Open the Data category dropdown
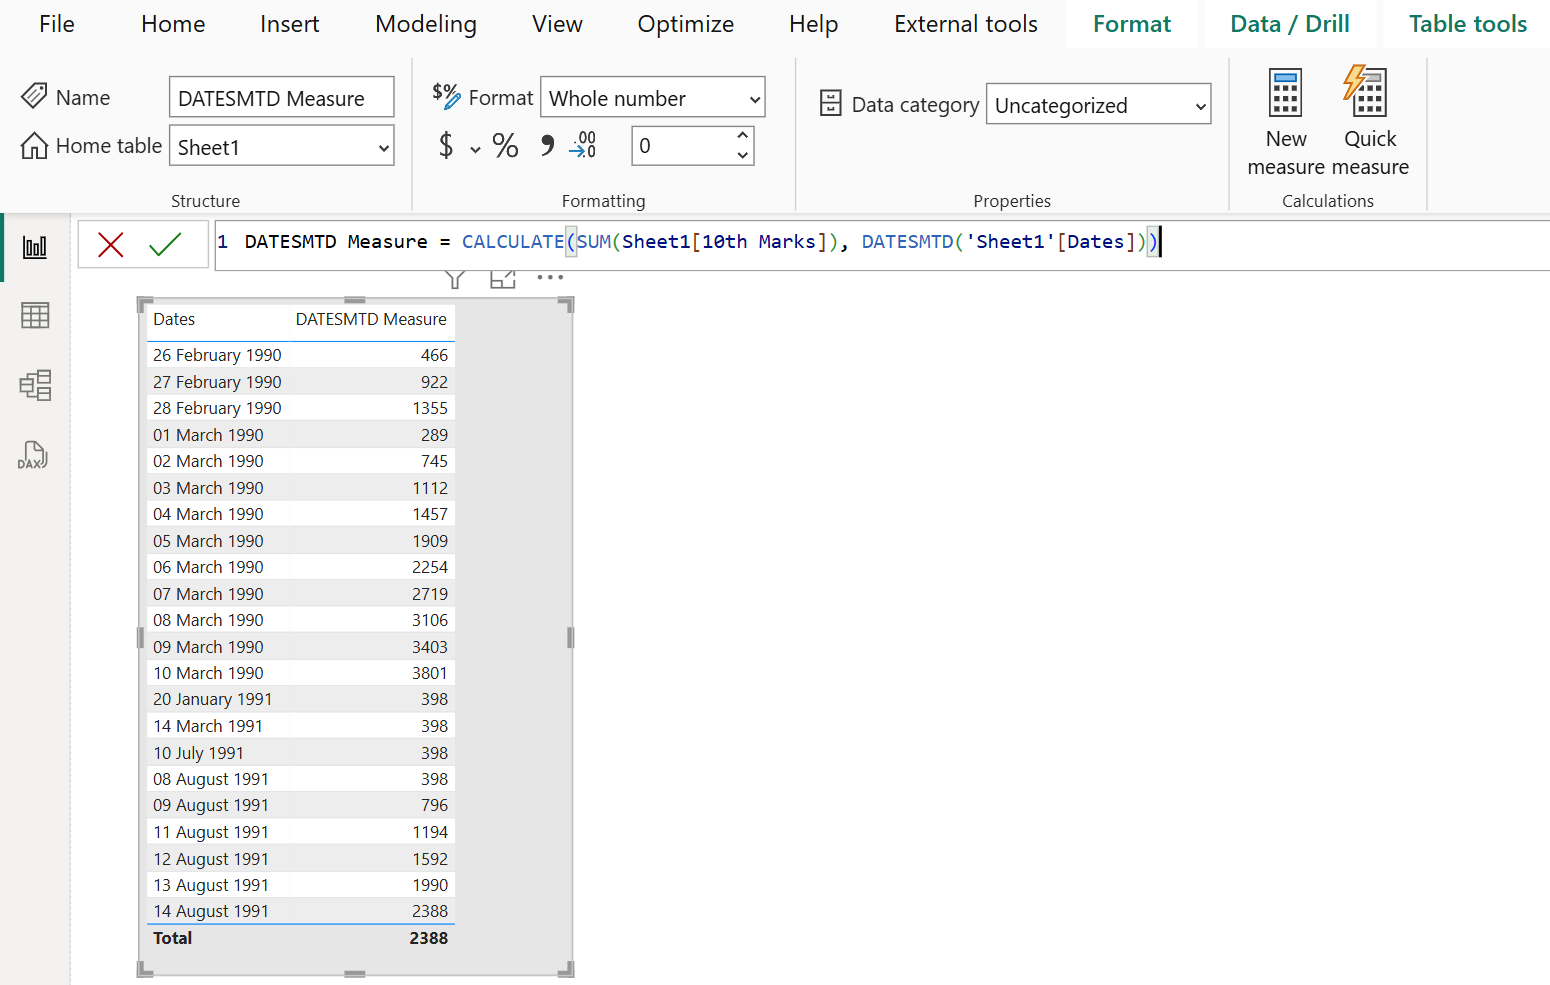1550x985 pixels. click(1098, 104)
